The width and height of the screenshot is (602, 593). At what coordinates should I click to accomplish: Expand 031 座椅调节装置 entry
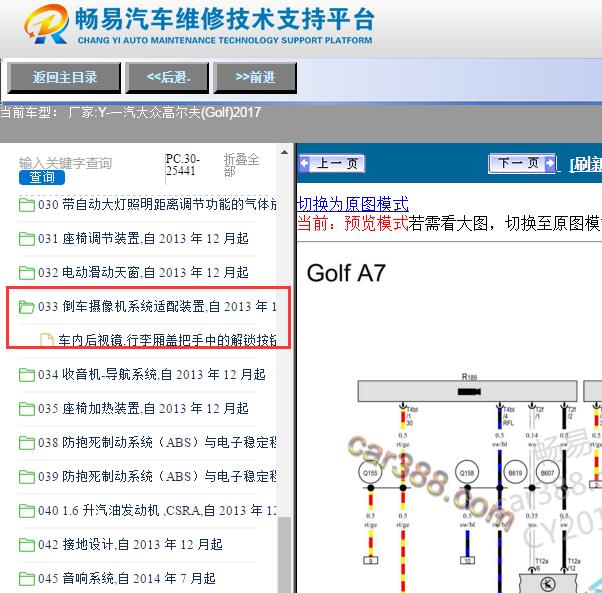click(x=143, y=239)
